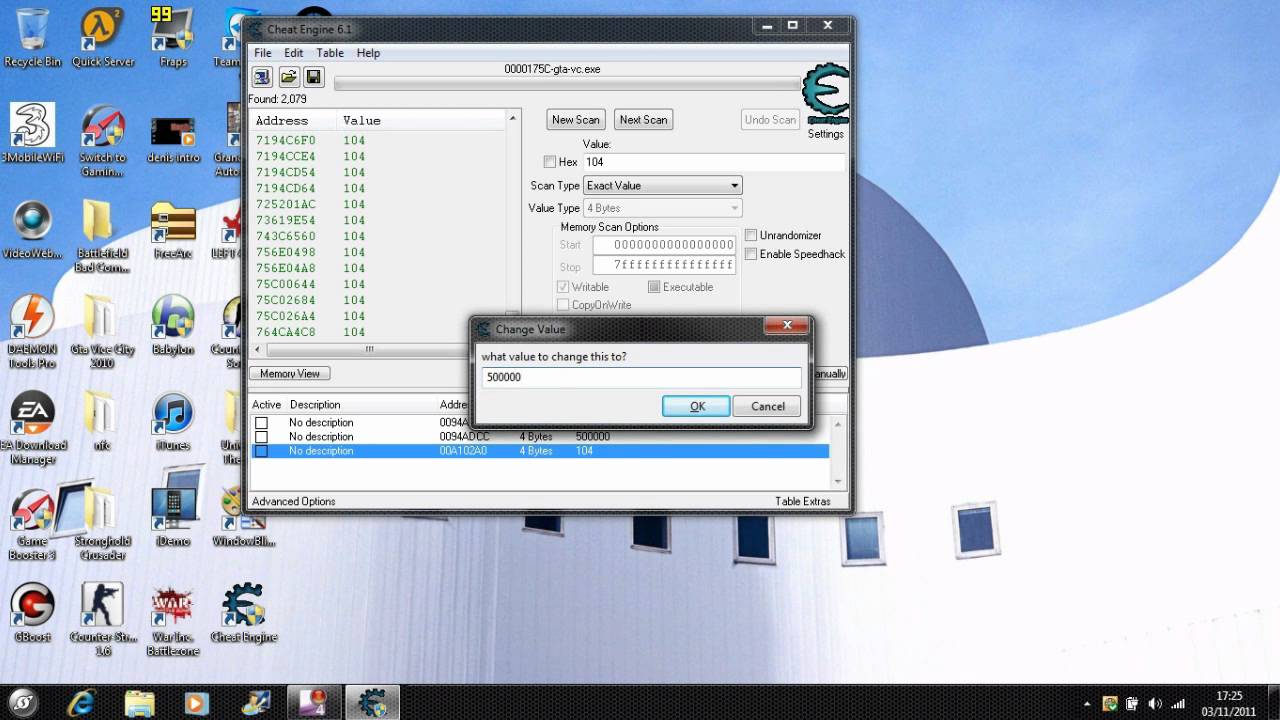Image resolution: width=1280 pixels, height=720 pixels.
Task: Open 3MobileWiFi desktop icon
Action: pos(32,133)
